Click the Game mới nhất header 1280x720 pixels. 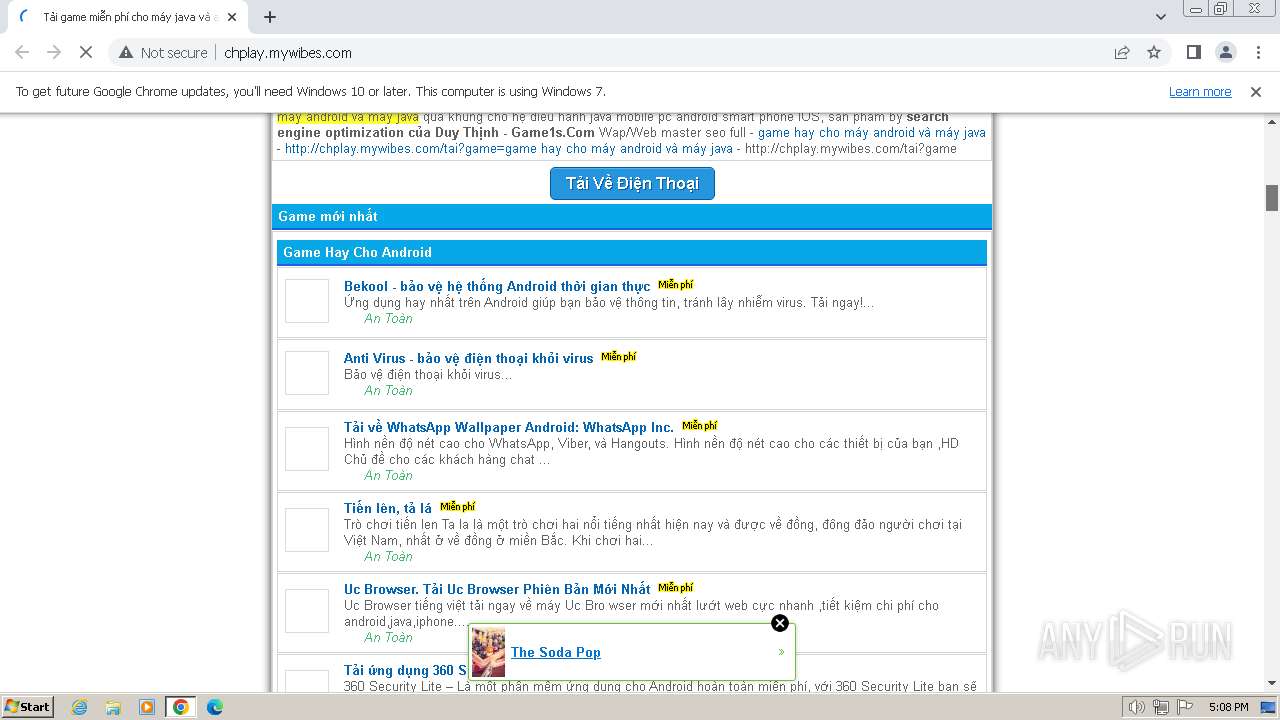coord(632,216)
